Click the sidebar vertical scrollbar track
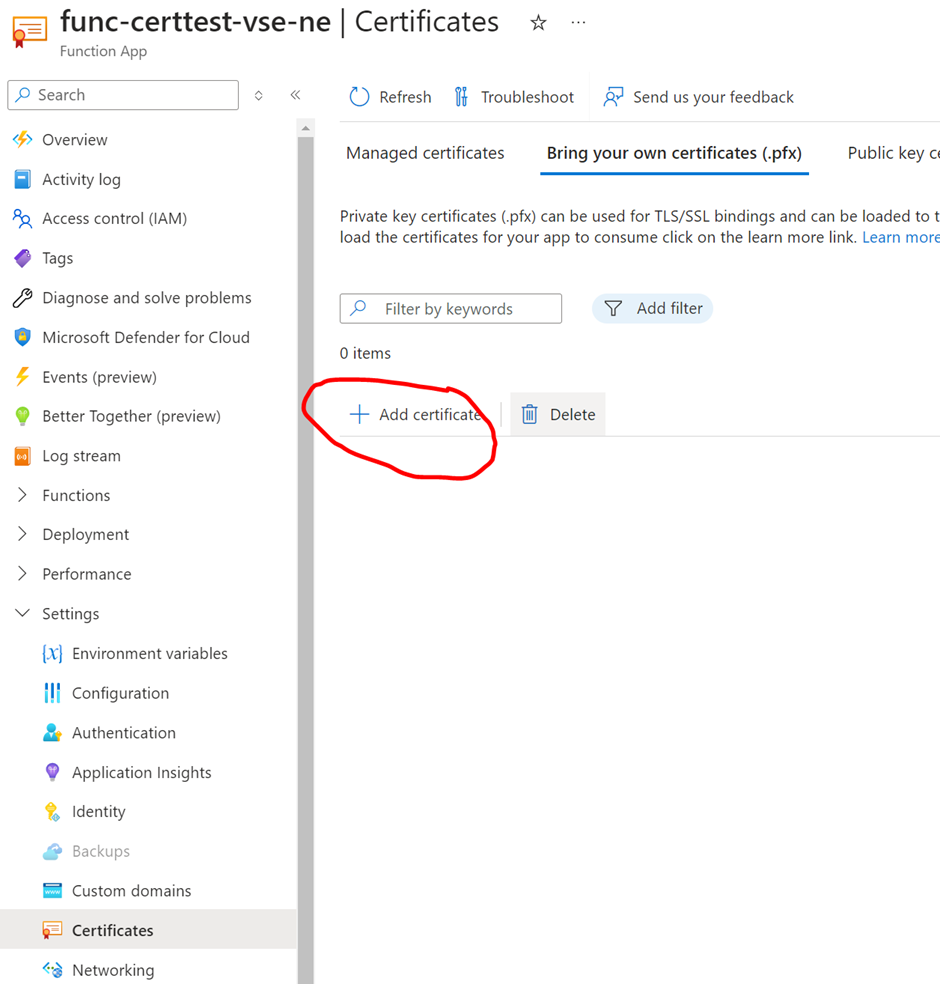 (306, 559)
